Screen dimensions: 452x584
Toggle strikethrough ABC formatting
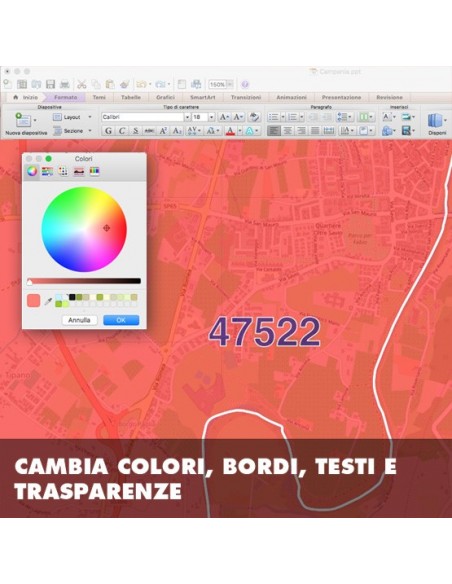[x=149, y=131]
